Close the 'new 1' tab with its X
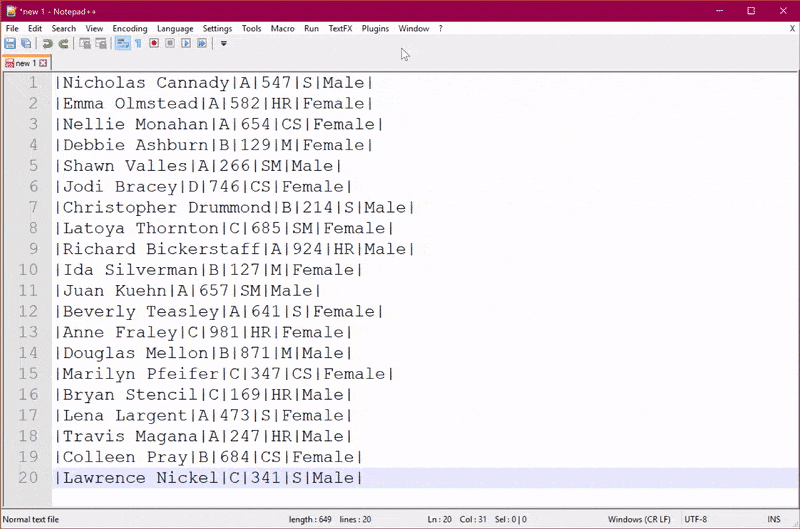The height and width of the screenshot is (529, 800). (x=43, y=63)
